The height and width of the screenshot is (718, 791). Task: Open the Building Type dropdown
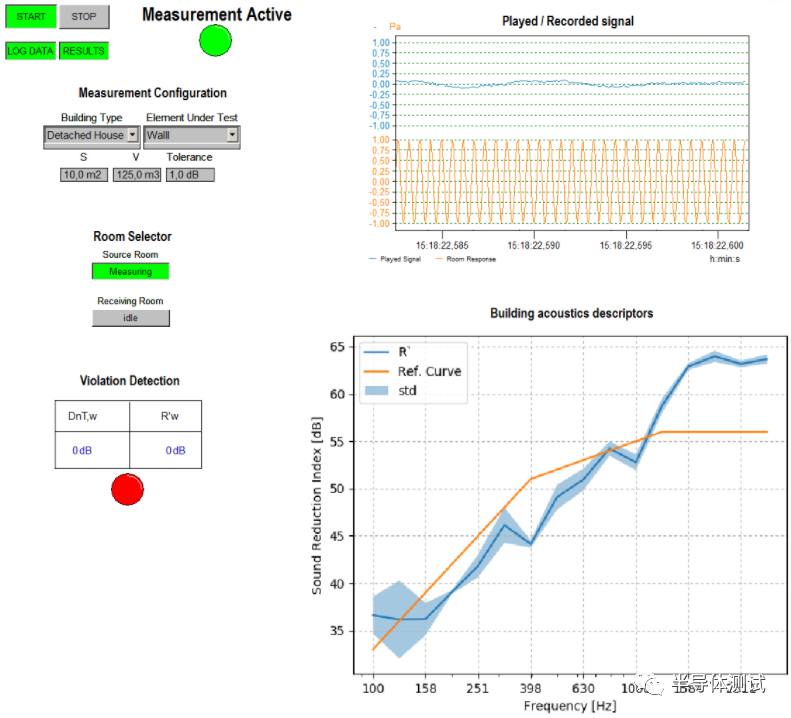click(91, 135)
